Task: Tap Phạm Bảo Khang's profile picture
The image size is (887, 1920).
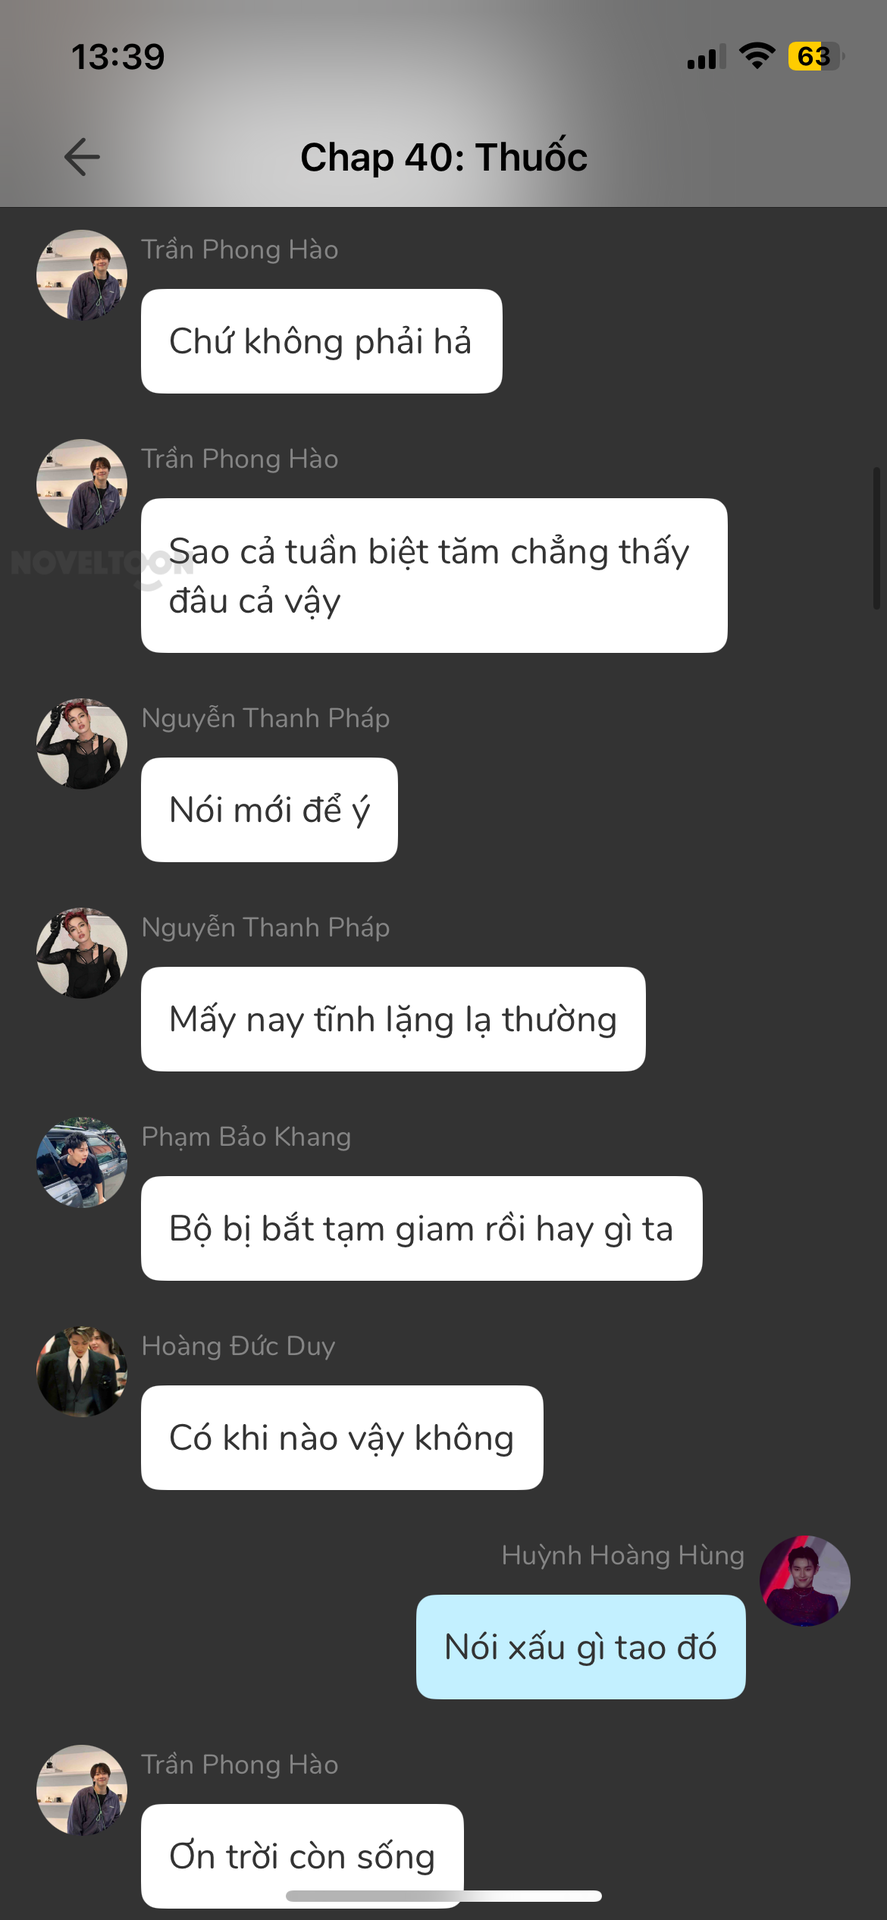Action: tap(82, 1162)
